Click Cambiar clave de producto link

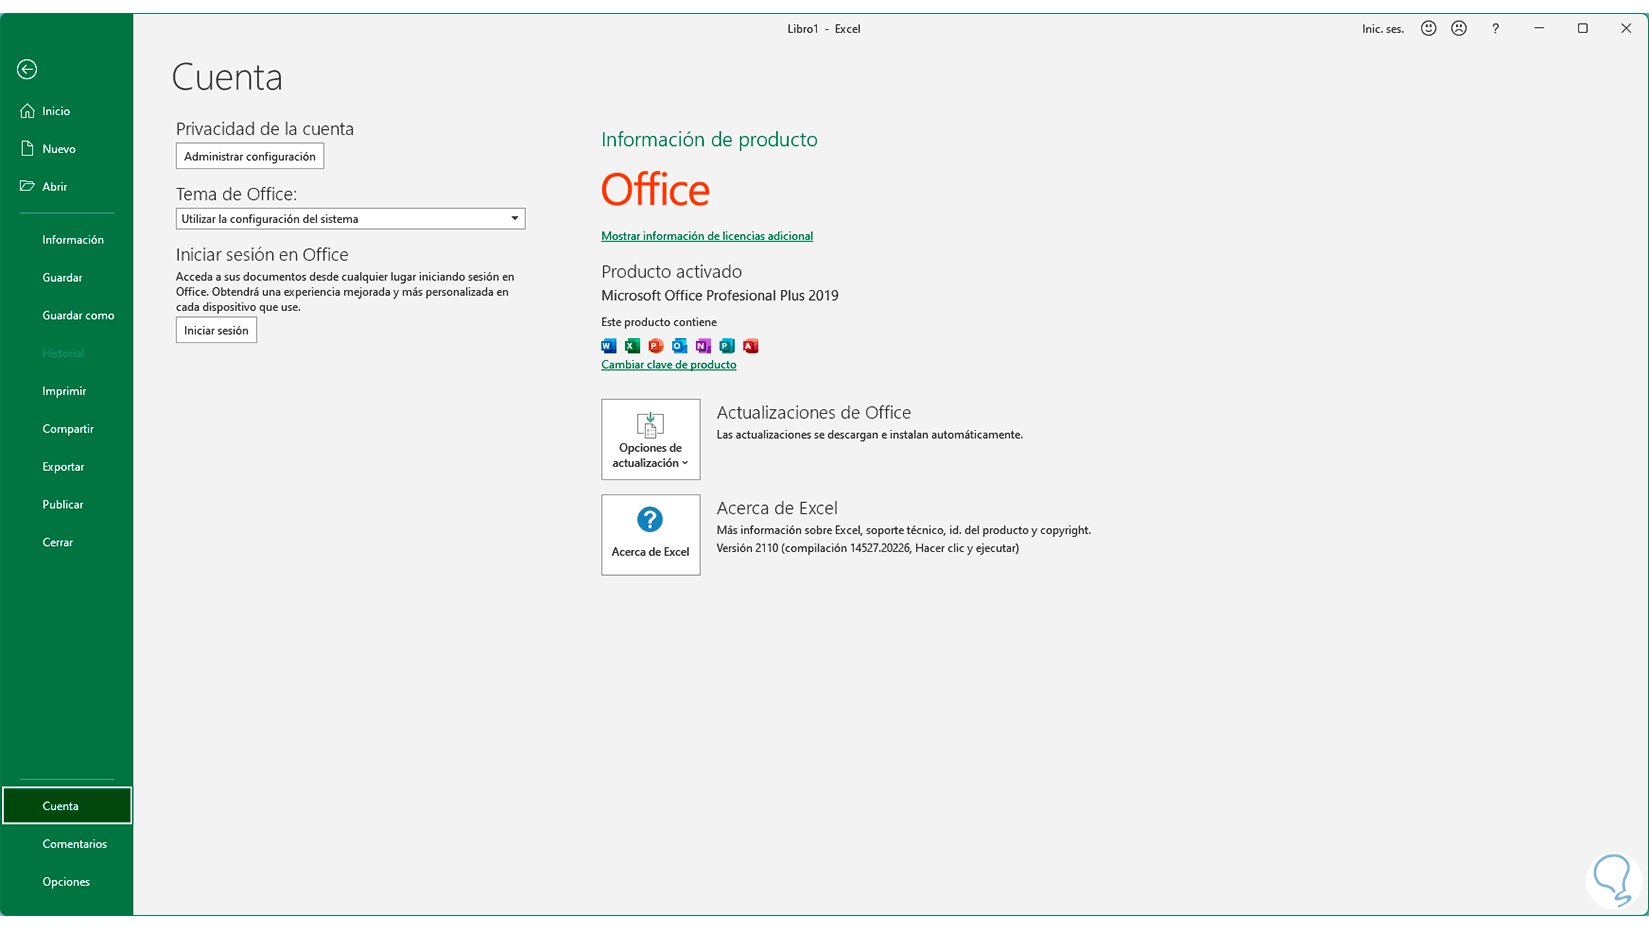tap(668, 365)
